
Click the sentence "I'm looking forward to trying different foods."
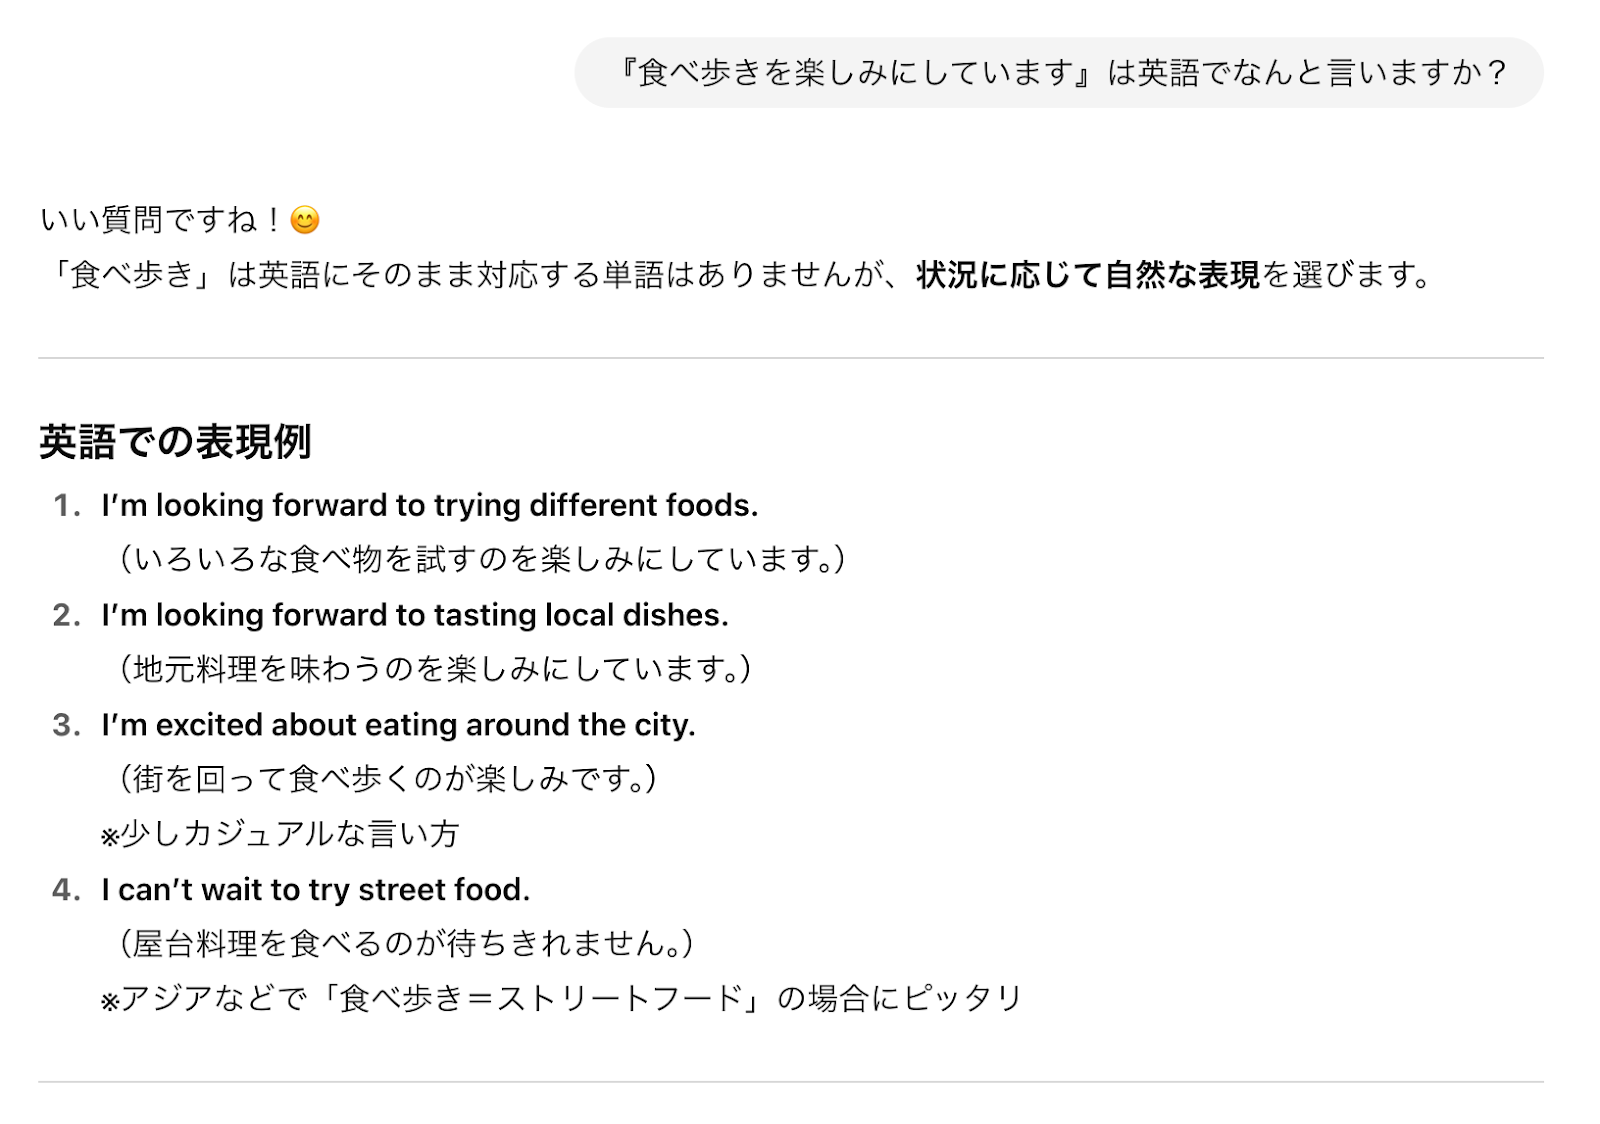click(430, 505)
